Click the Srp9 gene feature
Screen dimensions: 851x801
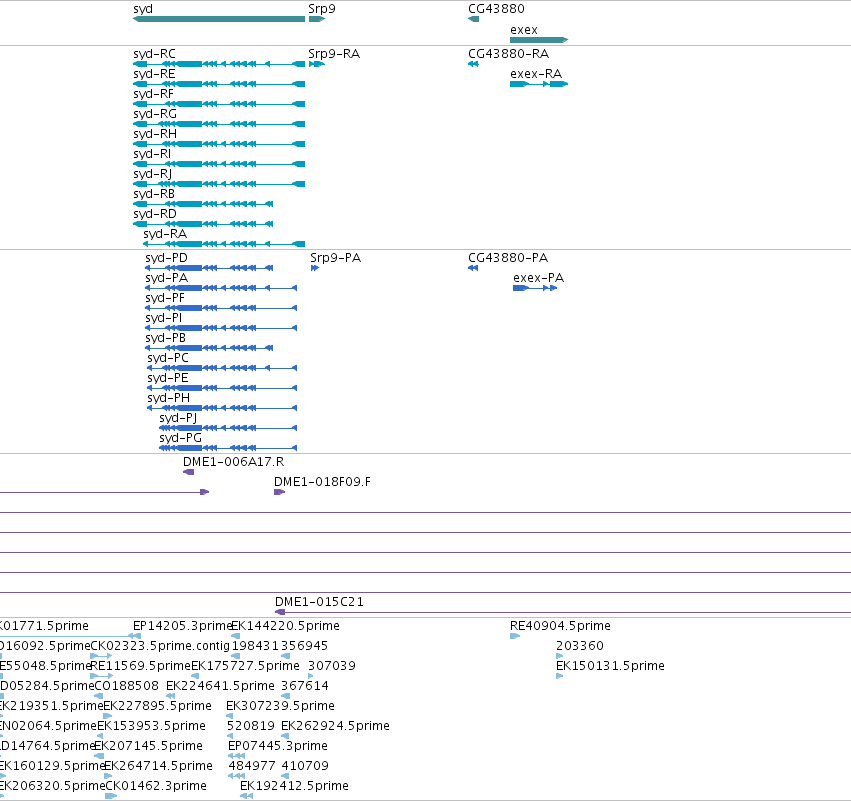point(316,19)
